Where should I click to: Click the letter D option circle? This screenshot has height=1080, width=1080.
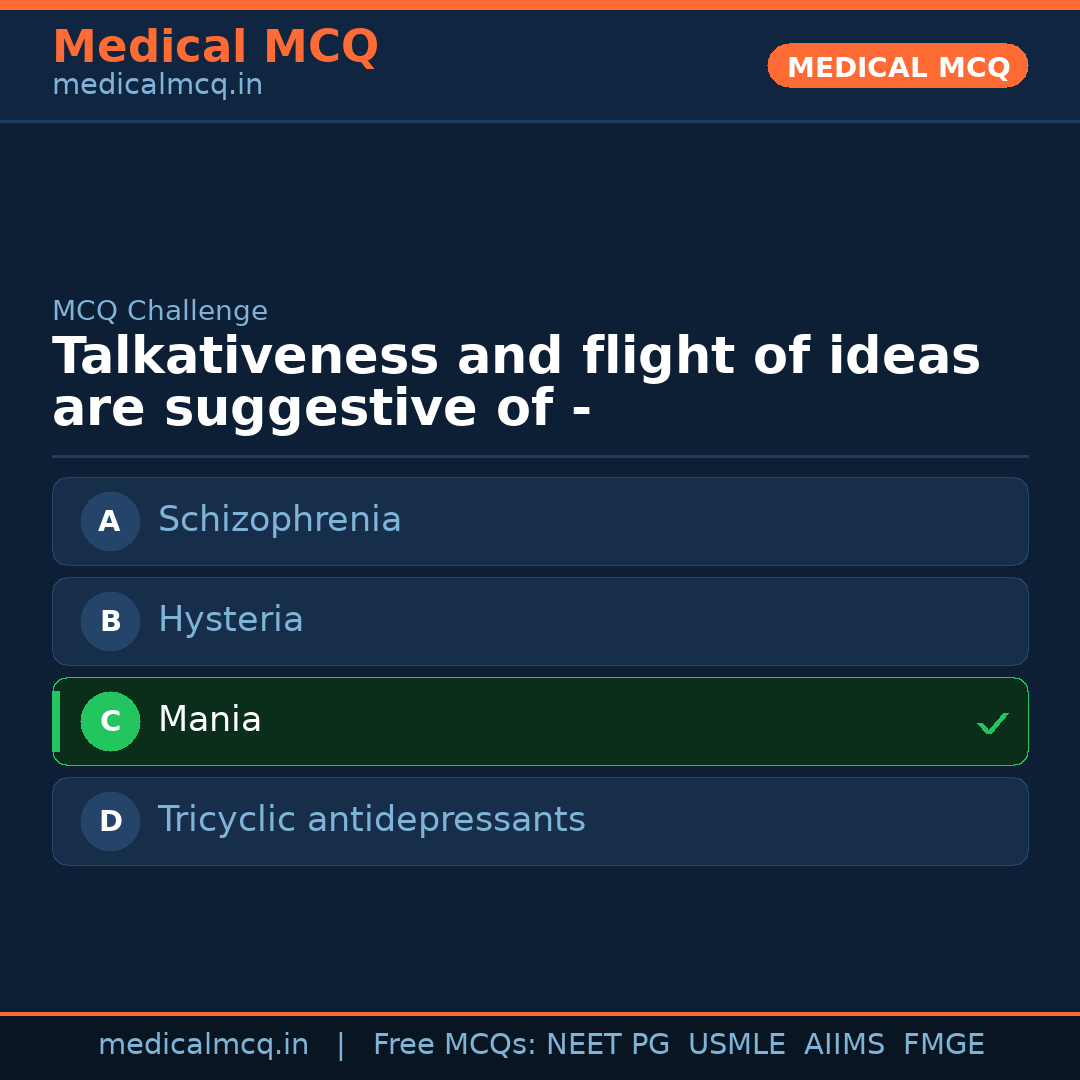110,821
